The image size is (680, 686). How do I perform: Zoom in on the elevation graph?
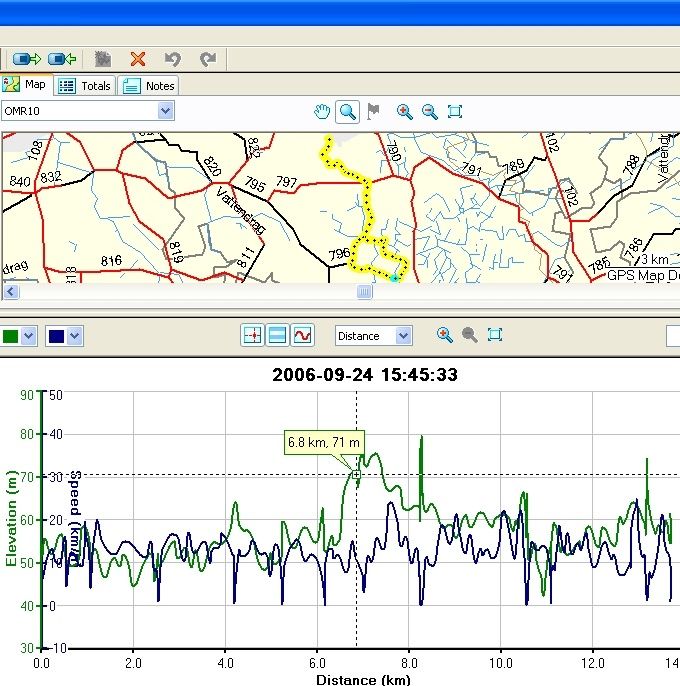(444, 336)
